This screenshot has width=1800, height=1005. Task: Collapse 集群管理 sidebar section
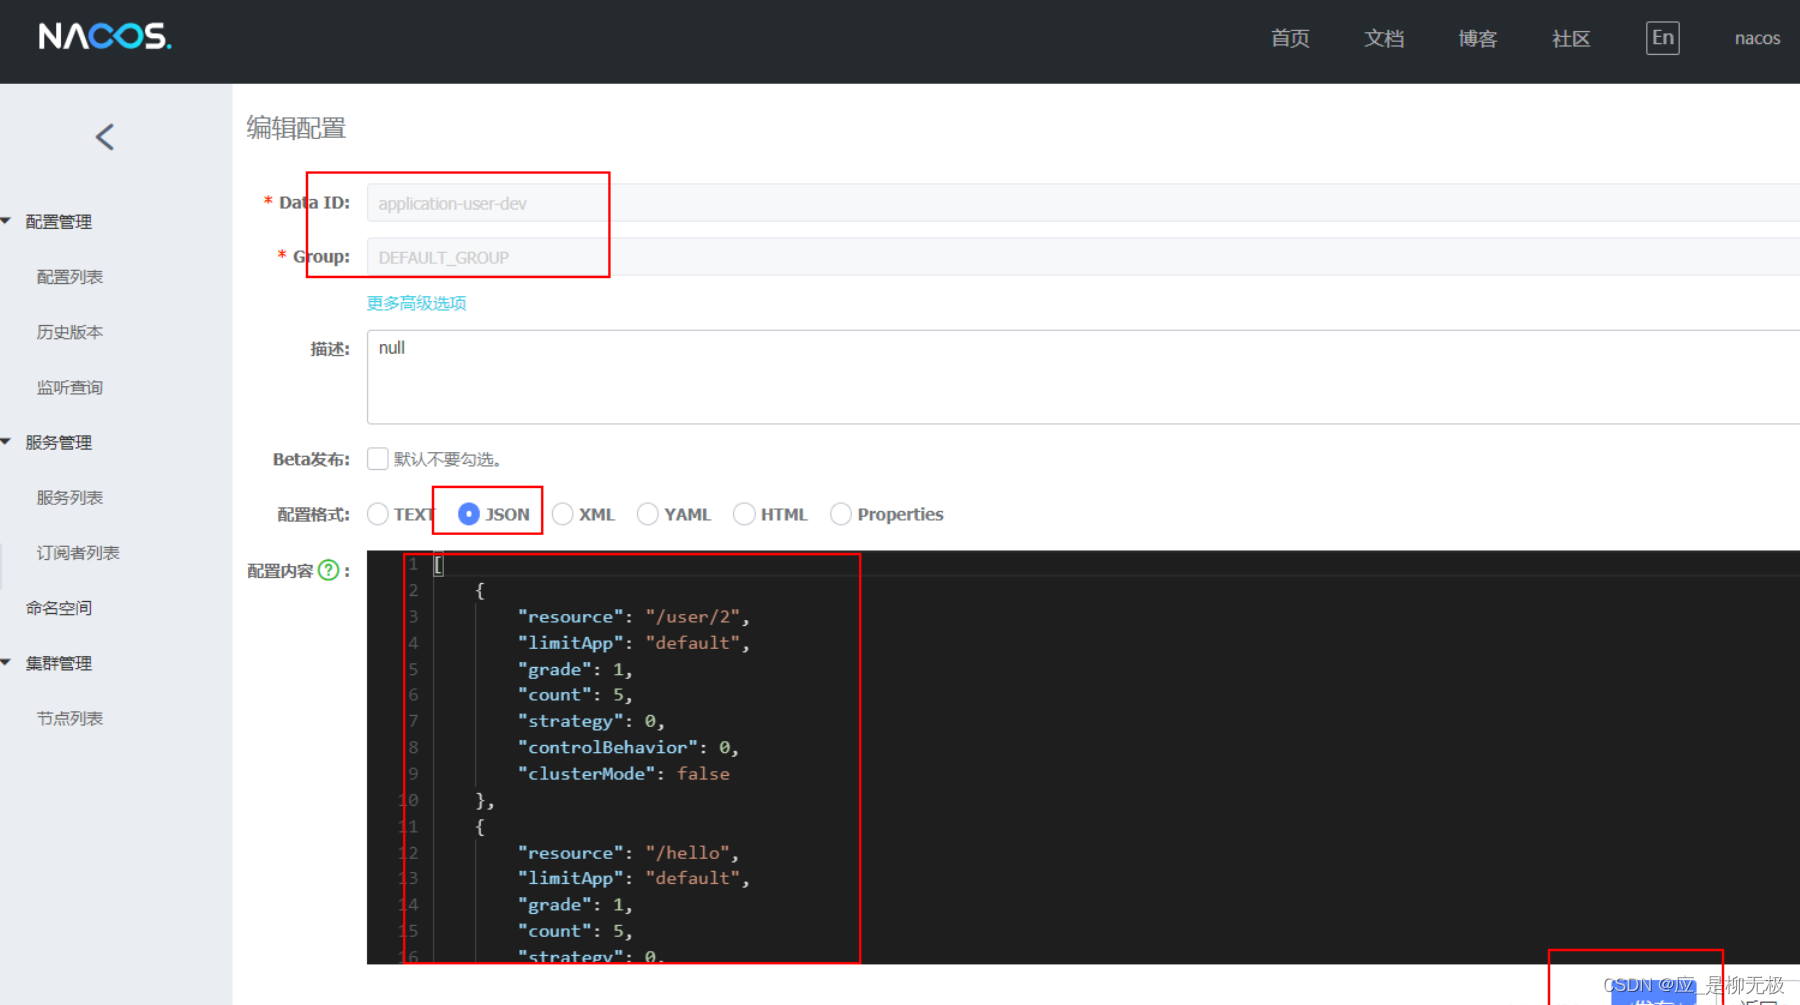(x=58, y=663)
